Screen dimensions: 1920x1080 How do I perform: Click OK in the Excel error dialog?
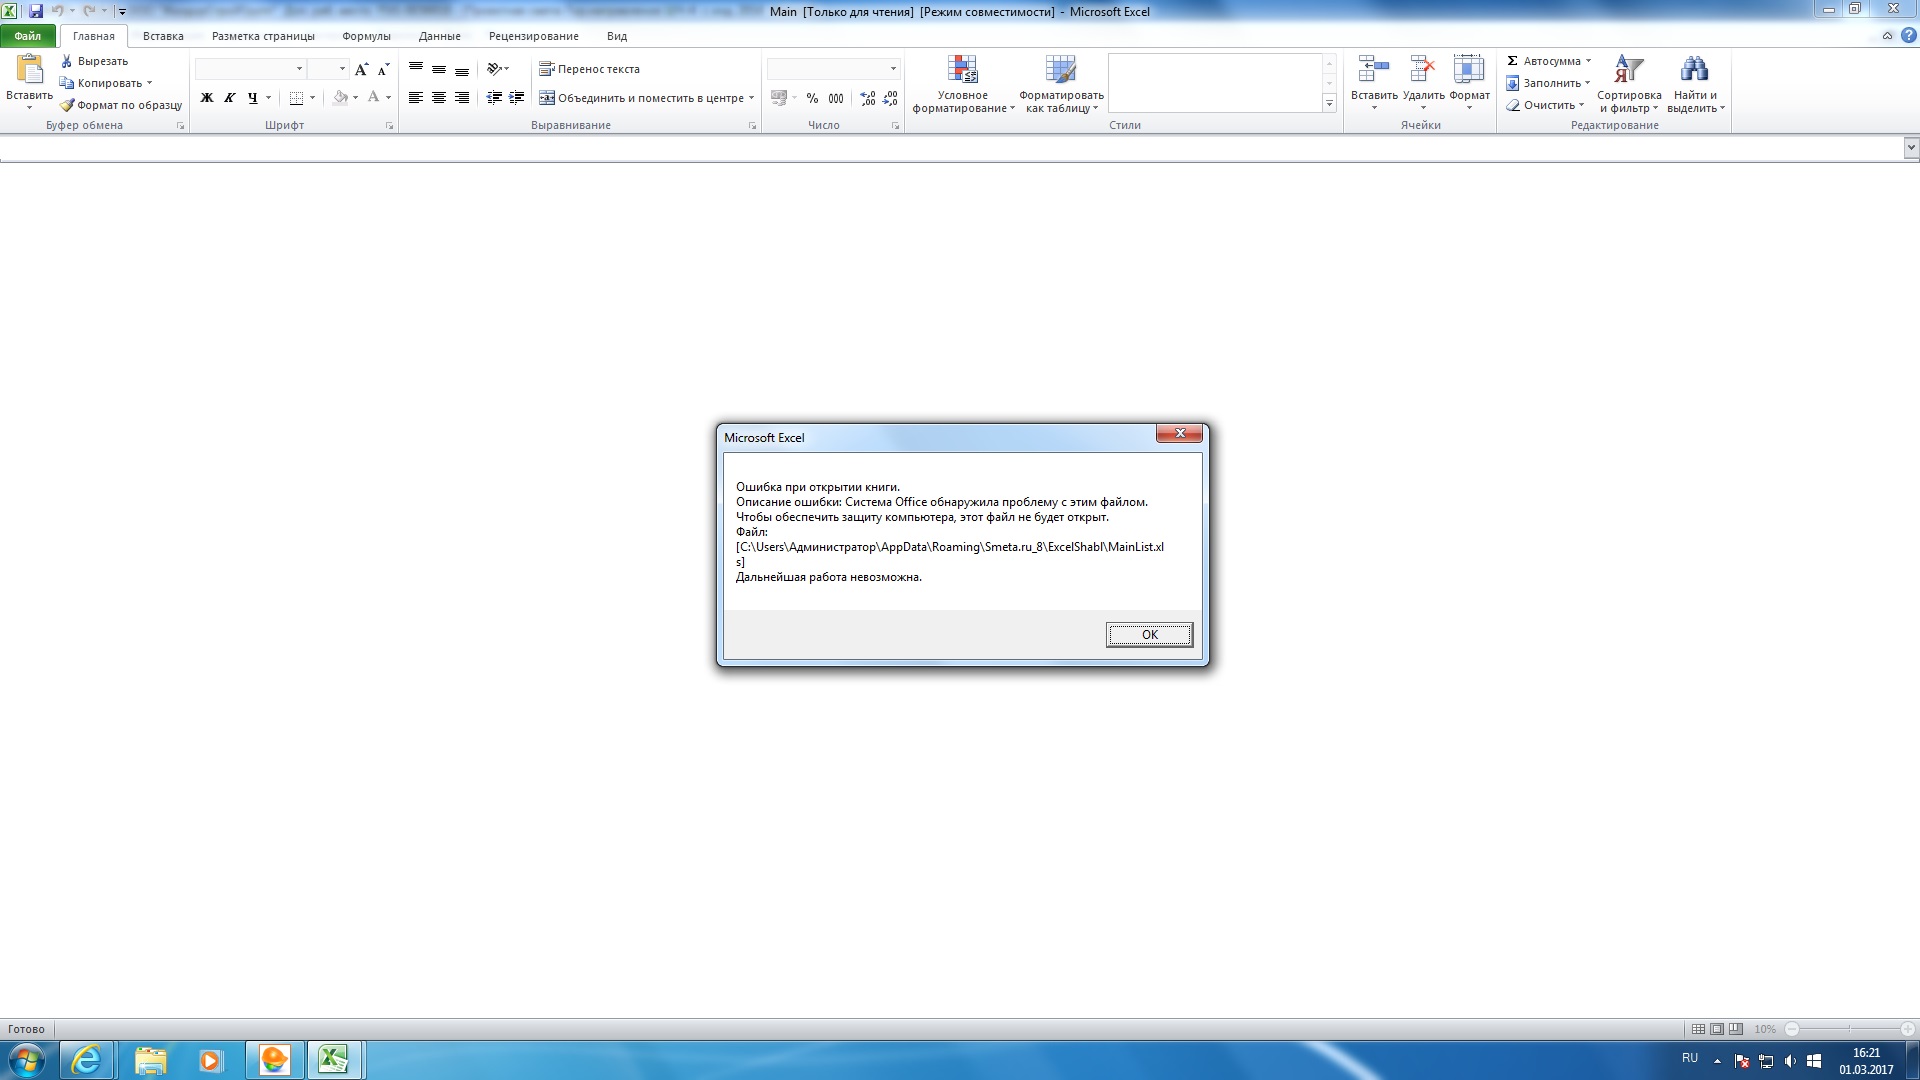[1149, 634]
